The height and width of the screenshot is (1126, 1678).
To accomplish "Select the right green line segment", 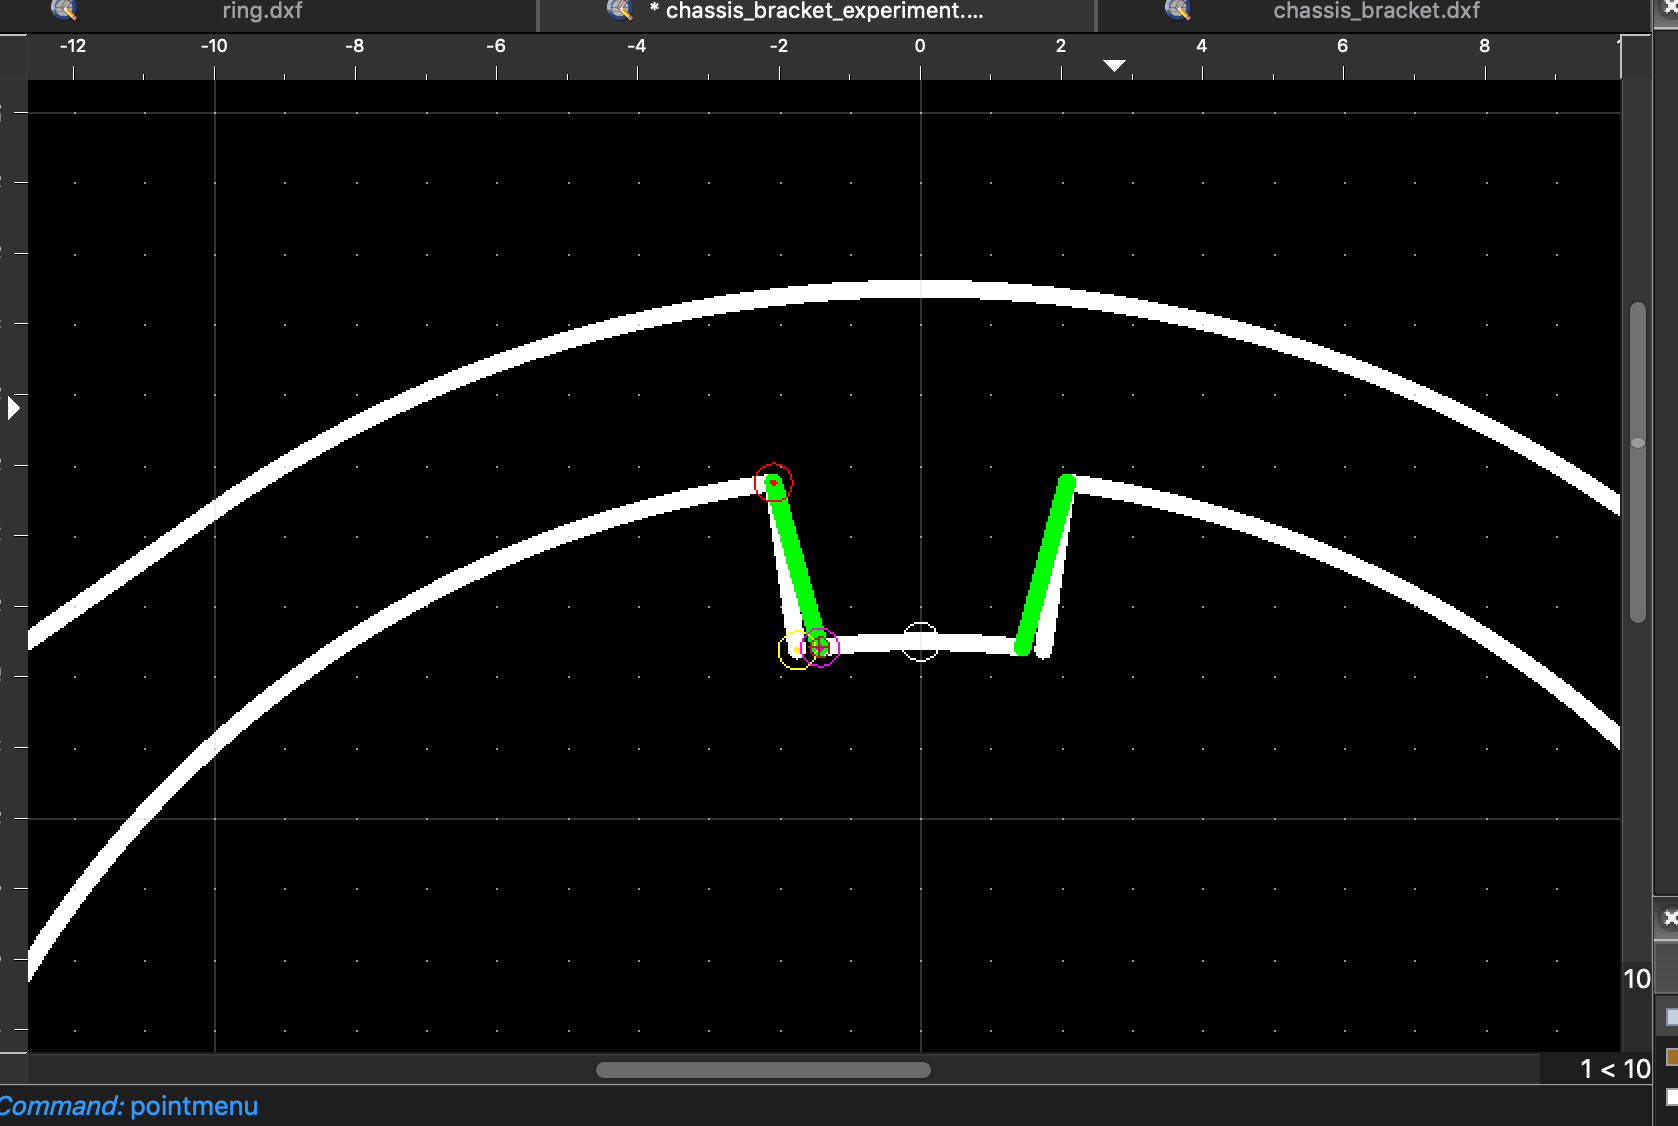I will [x=1045, y=566].
